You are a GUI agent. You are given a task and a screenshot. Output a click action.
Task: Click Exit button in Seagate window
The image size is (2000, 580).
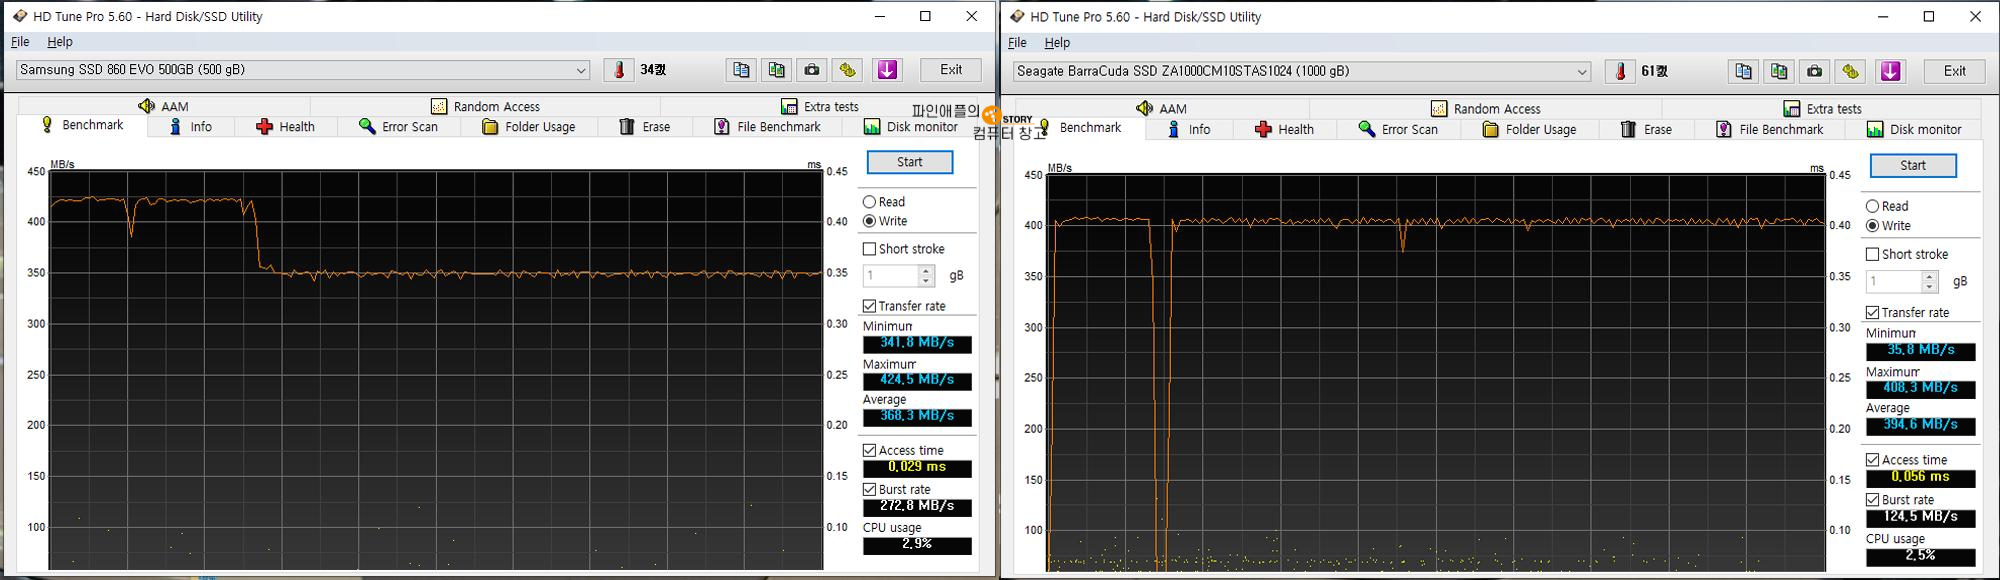(x=1955, y=72)
